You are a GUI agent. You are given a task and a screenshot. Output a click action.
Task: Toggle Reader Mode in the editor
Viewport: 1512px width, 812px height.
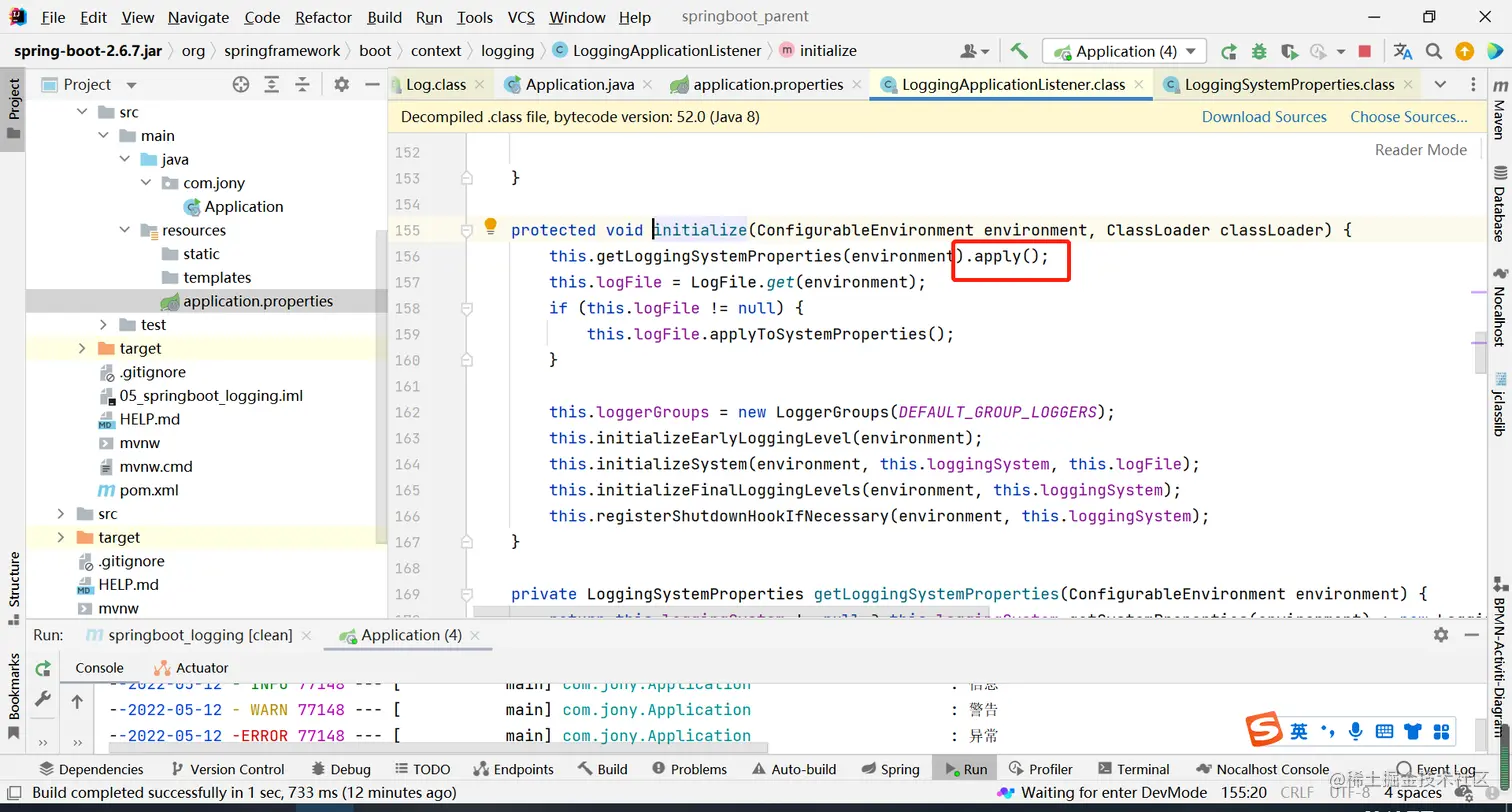tap(1420, 150)
